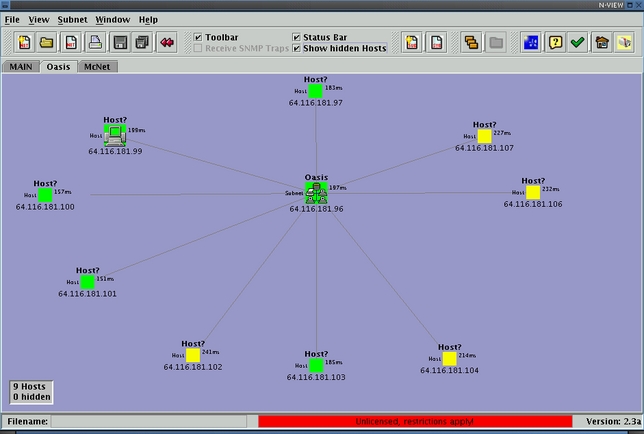This screenshot has height=434, width=644.
Task: Select the yellow host 64.116.181.107 square
Action: point(484,136)
